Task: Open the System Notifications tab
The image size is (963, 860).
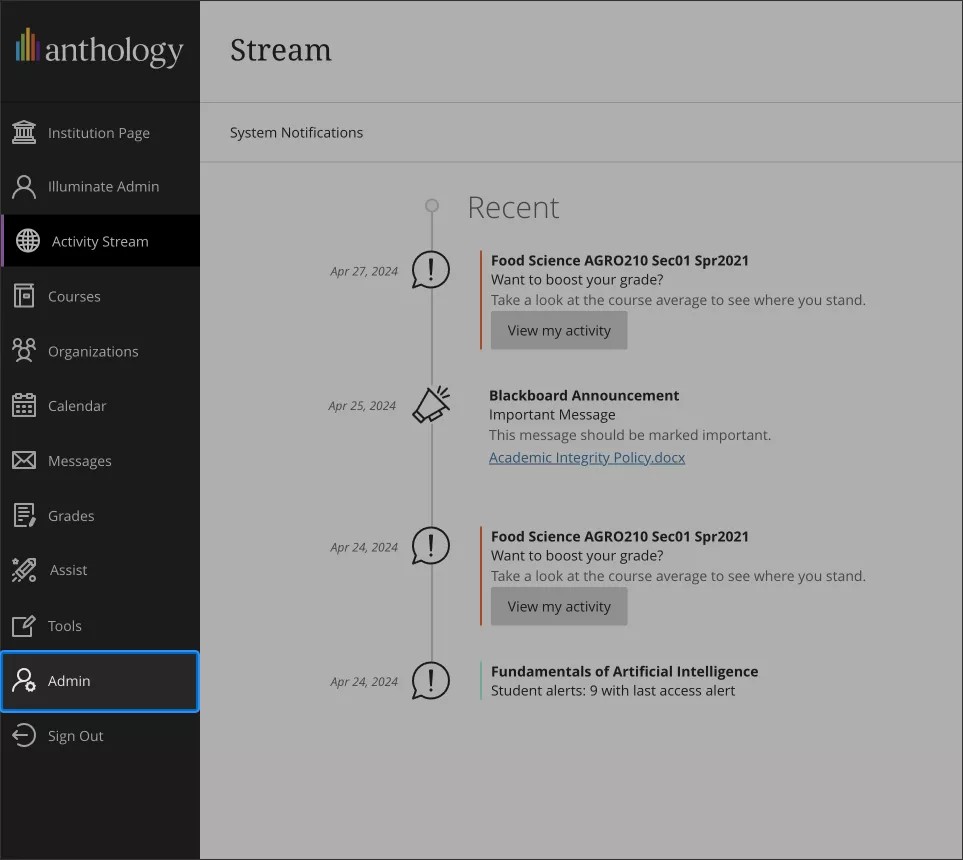Action: 296,131
